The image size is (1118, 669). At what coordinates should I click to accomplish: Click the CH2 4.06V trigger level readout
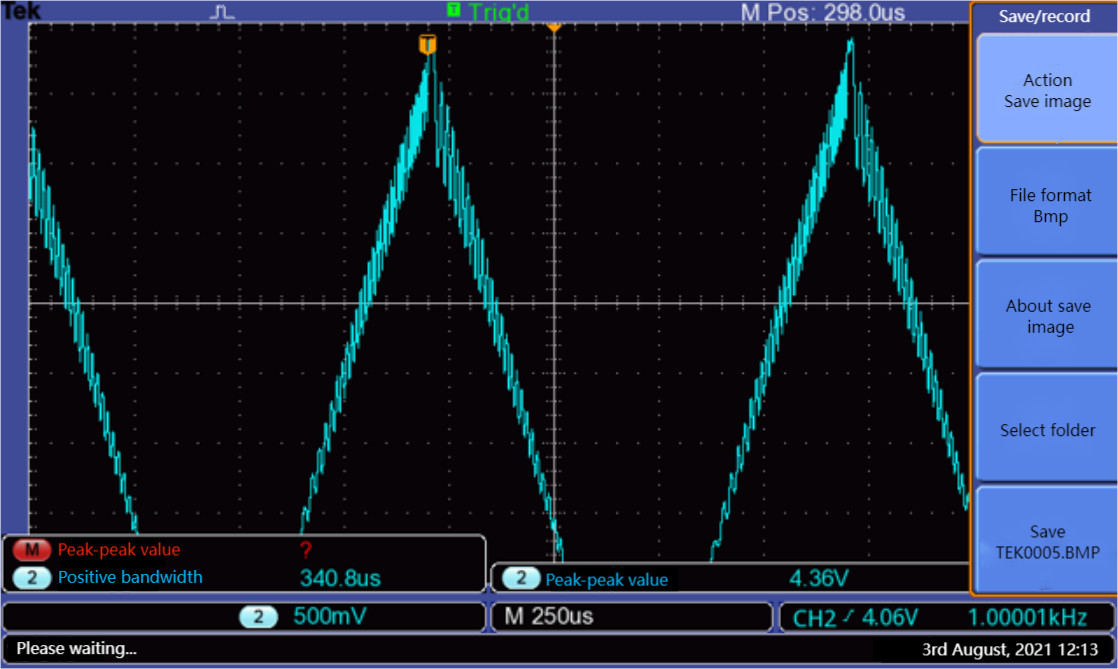click(x=855, y=617)
